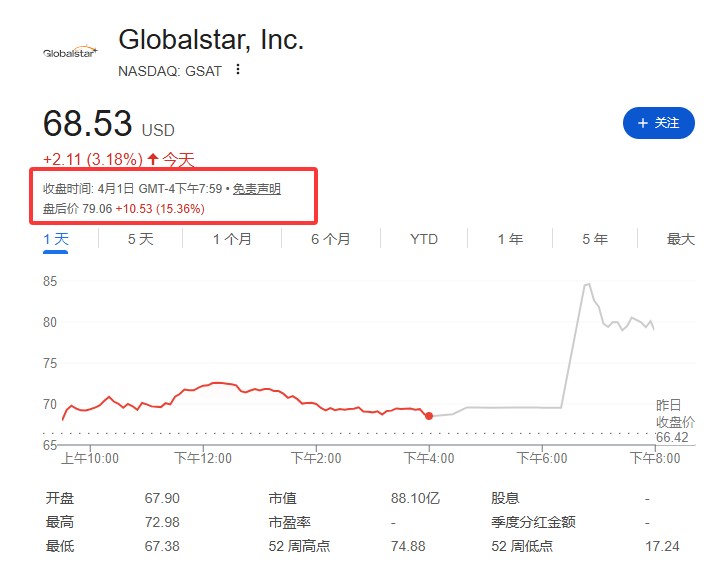Switch to the 6 个月 range tab
The image size is (707, 570).
pos(331,239)
